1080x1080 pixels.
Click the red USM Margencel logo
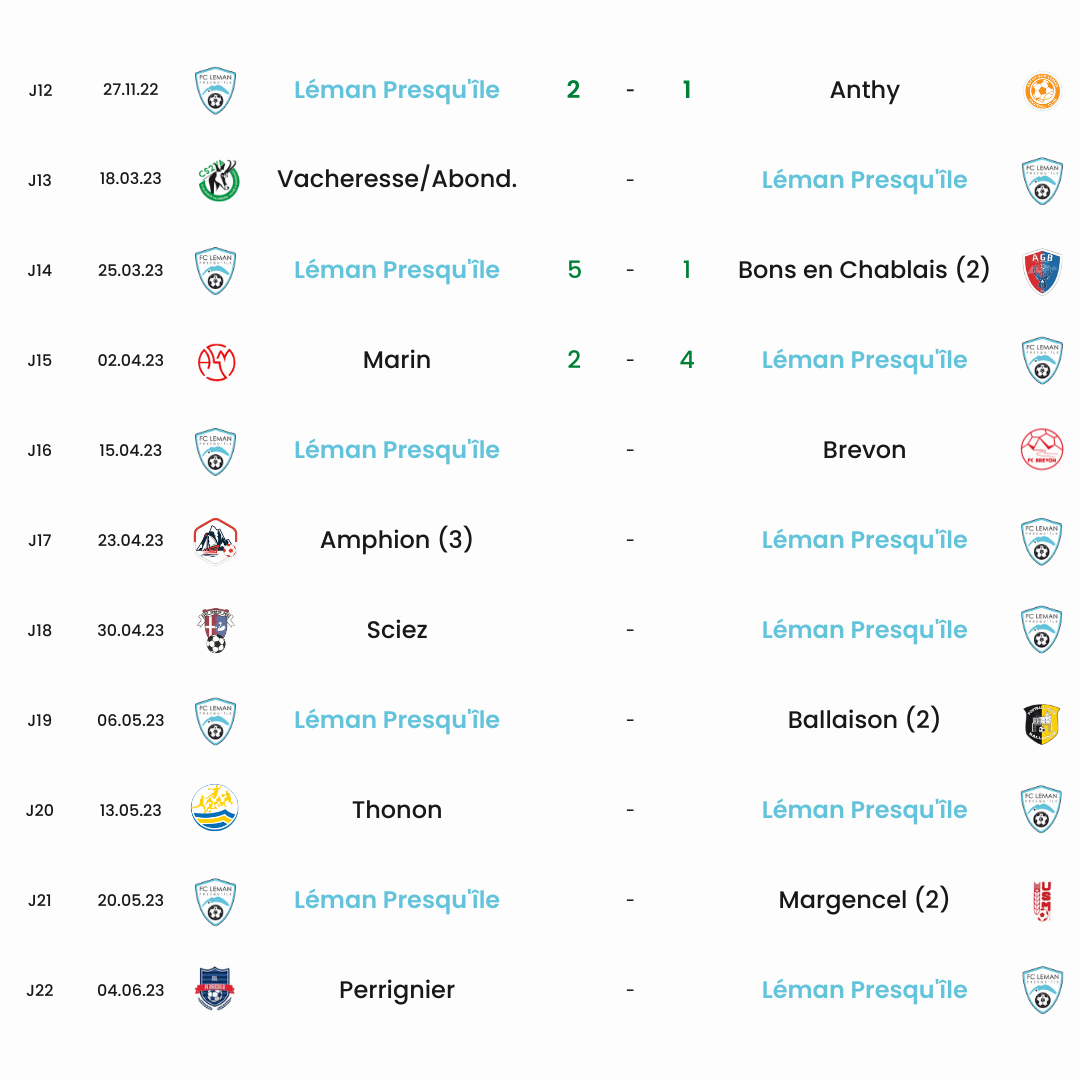coord(1043,901)
